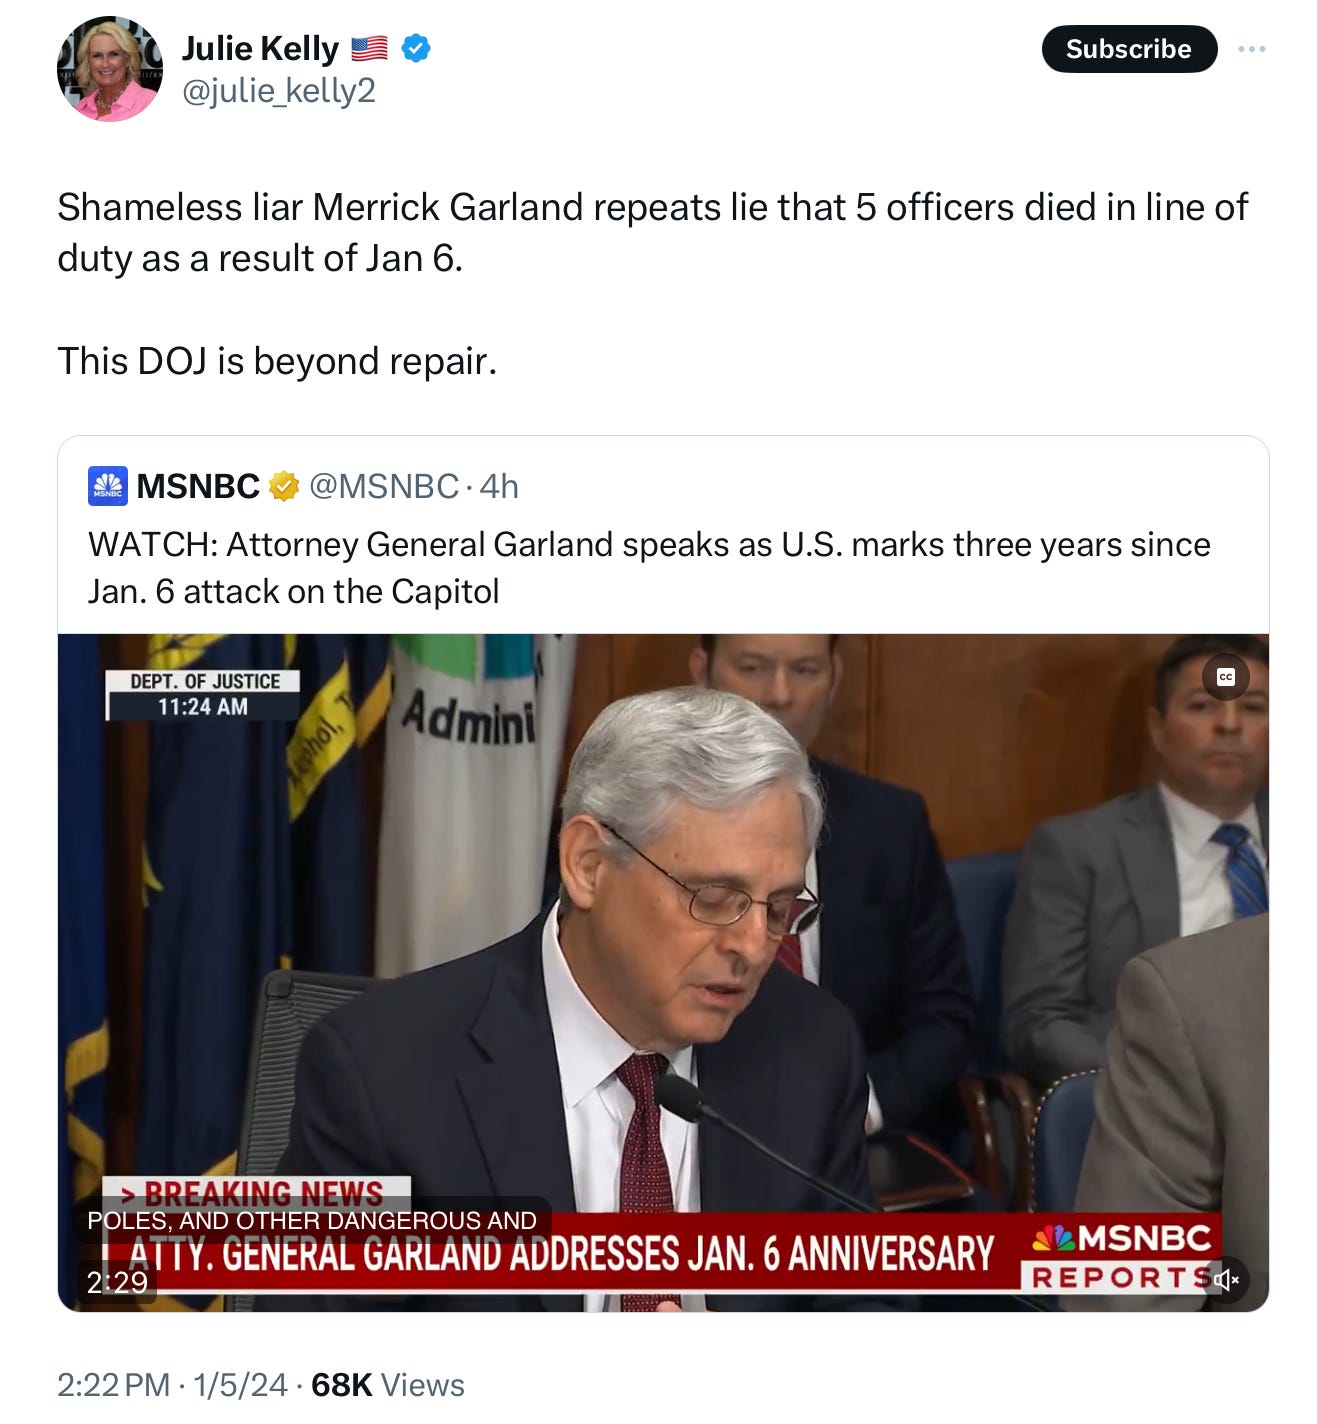Open the Julie Kelly display name

(x=260, y=48)
